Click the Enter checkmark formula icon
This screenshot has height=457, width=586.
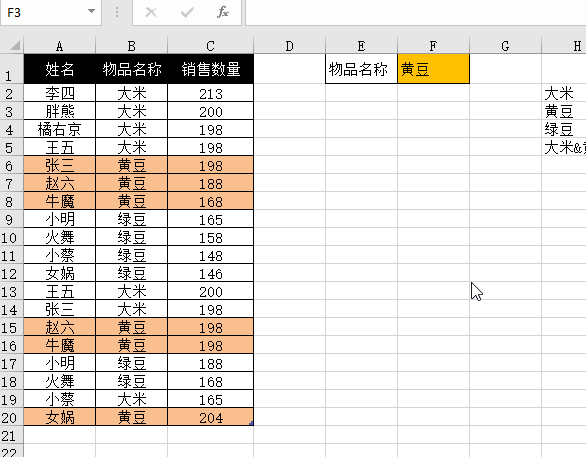[187, 12]
